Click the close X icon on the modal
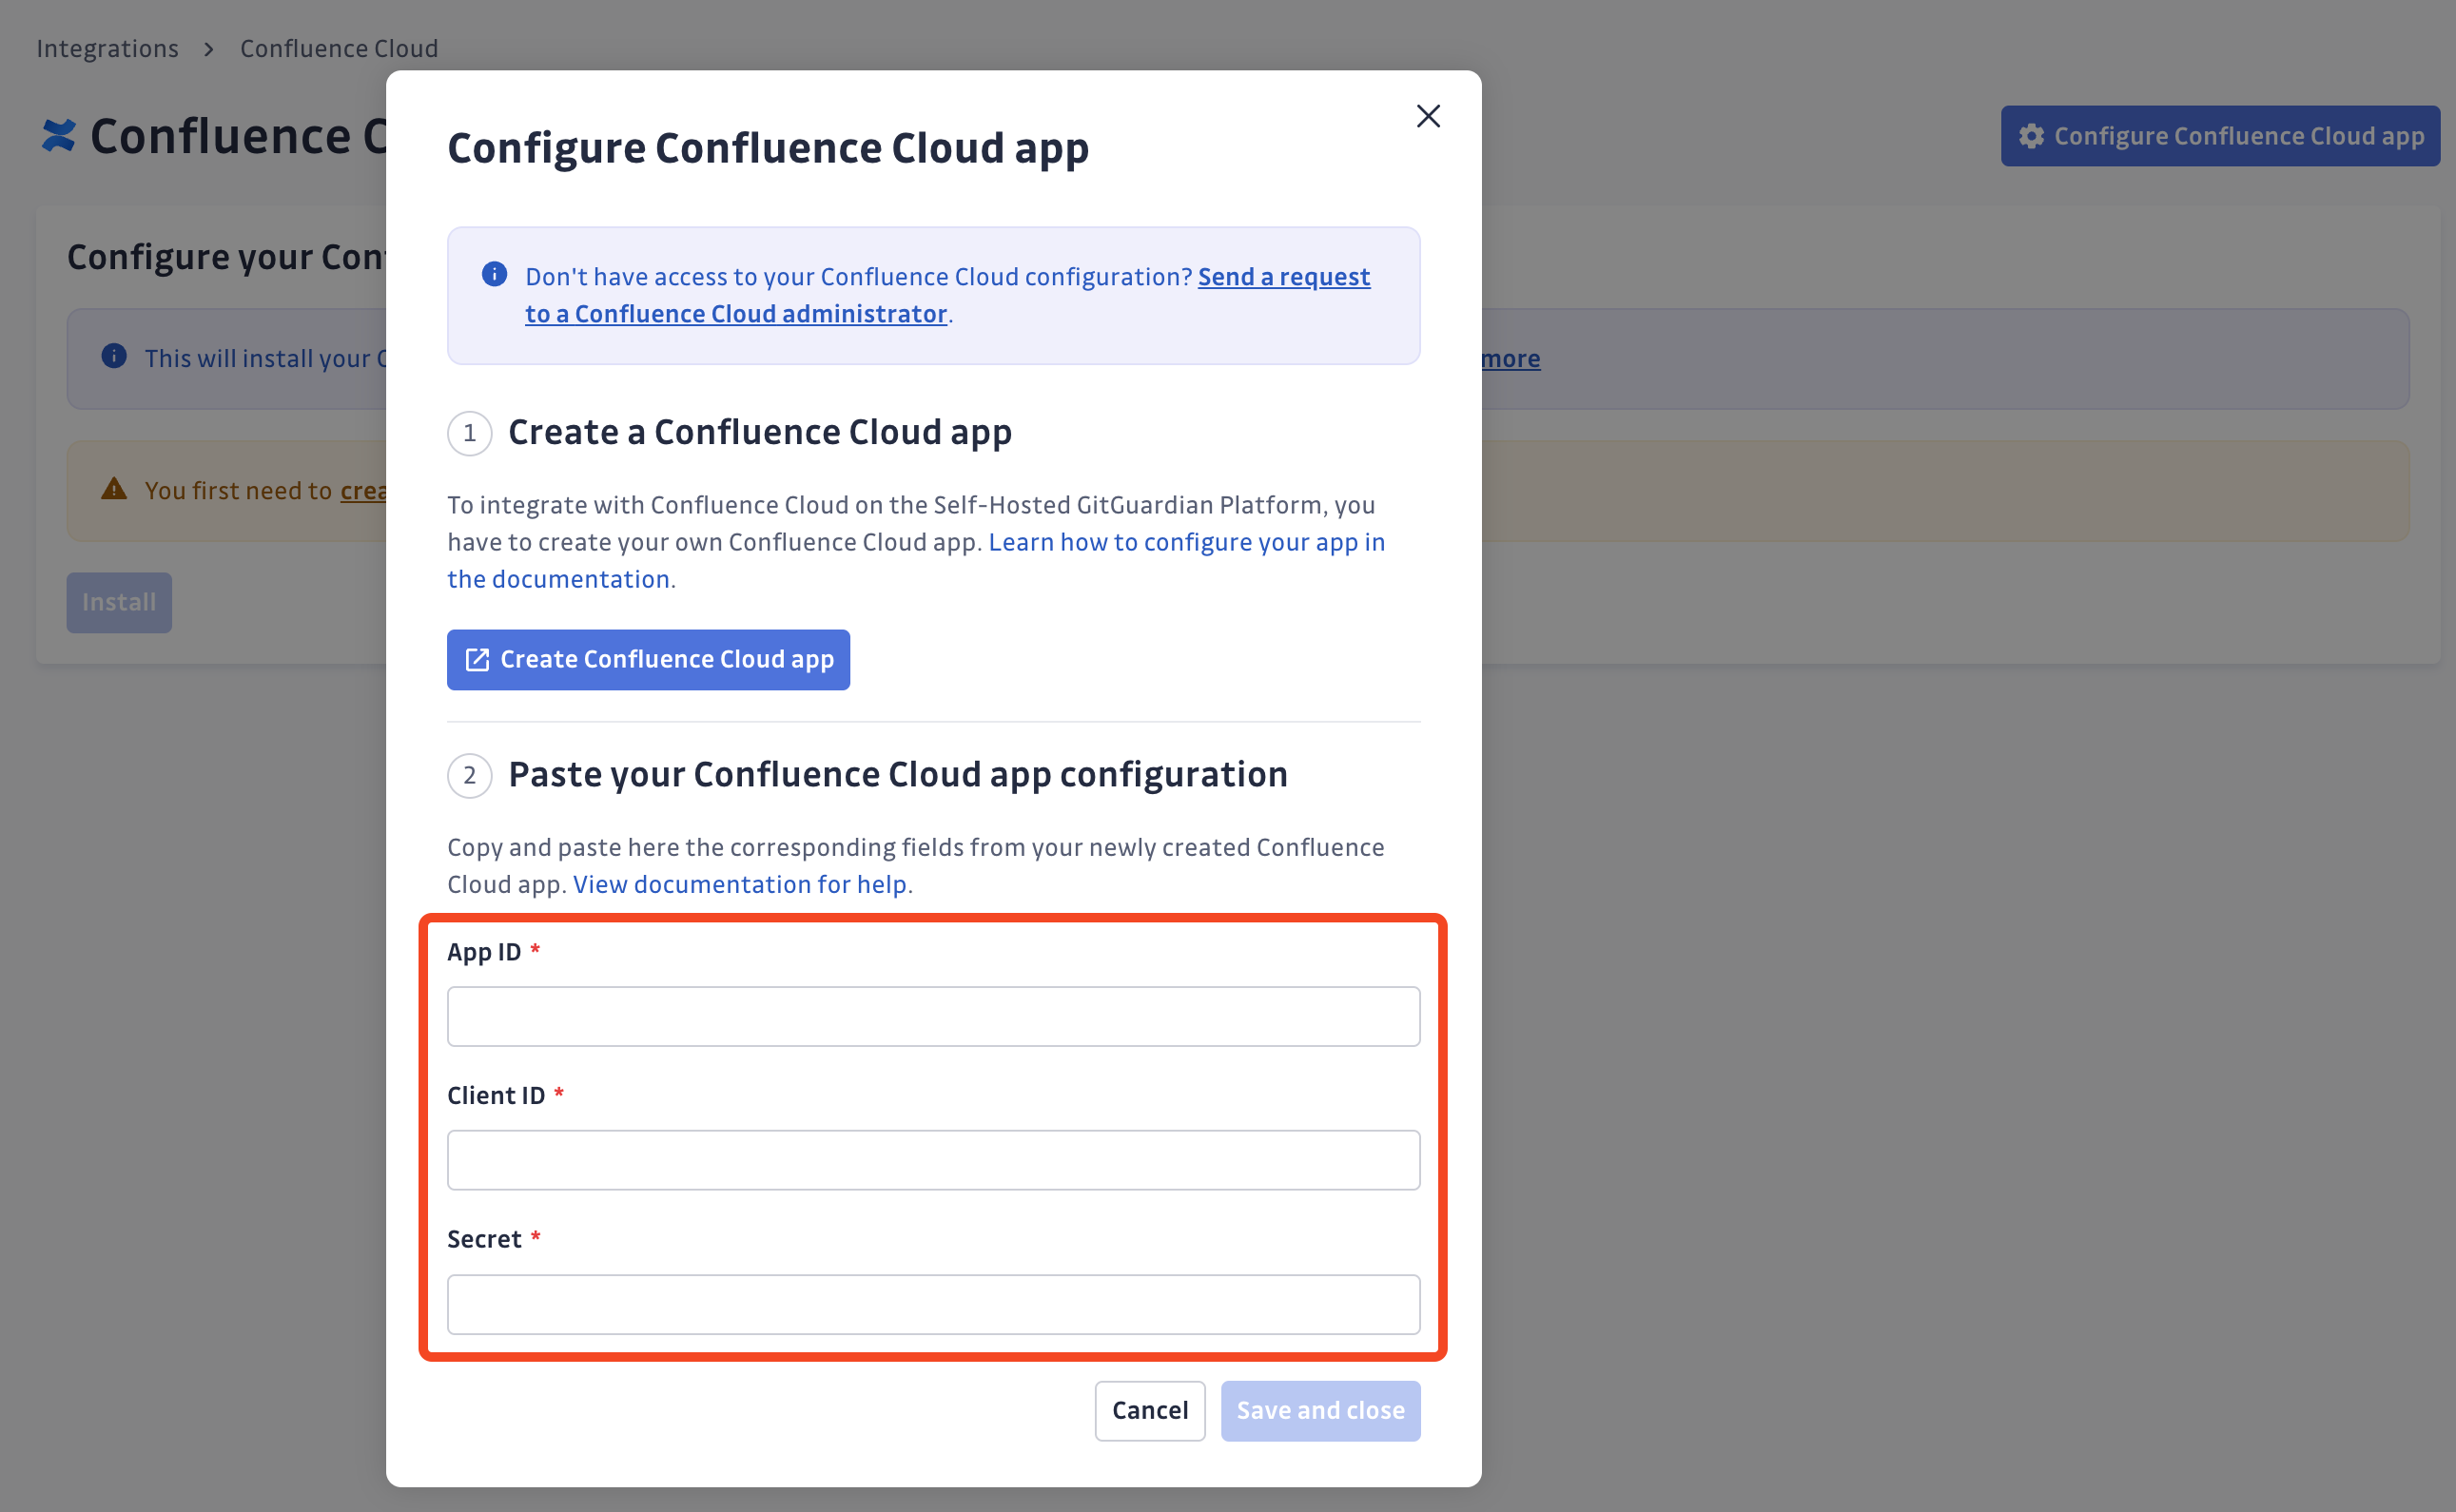2456x1512 pixels. [1428, 116]
